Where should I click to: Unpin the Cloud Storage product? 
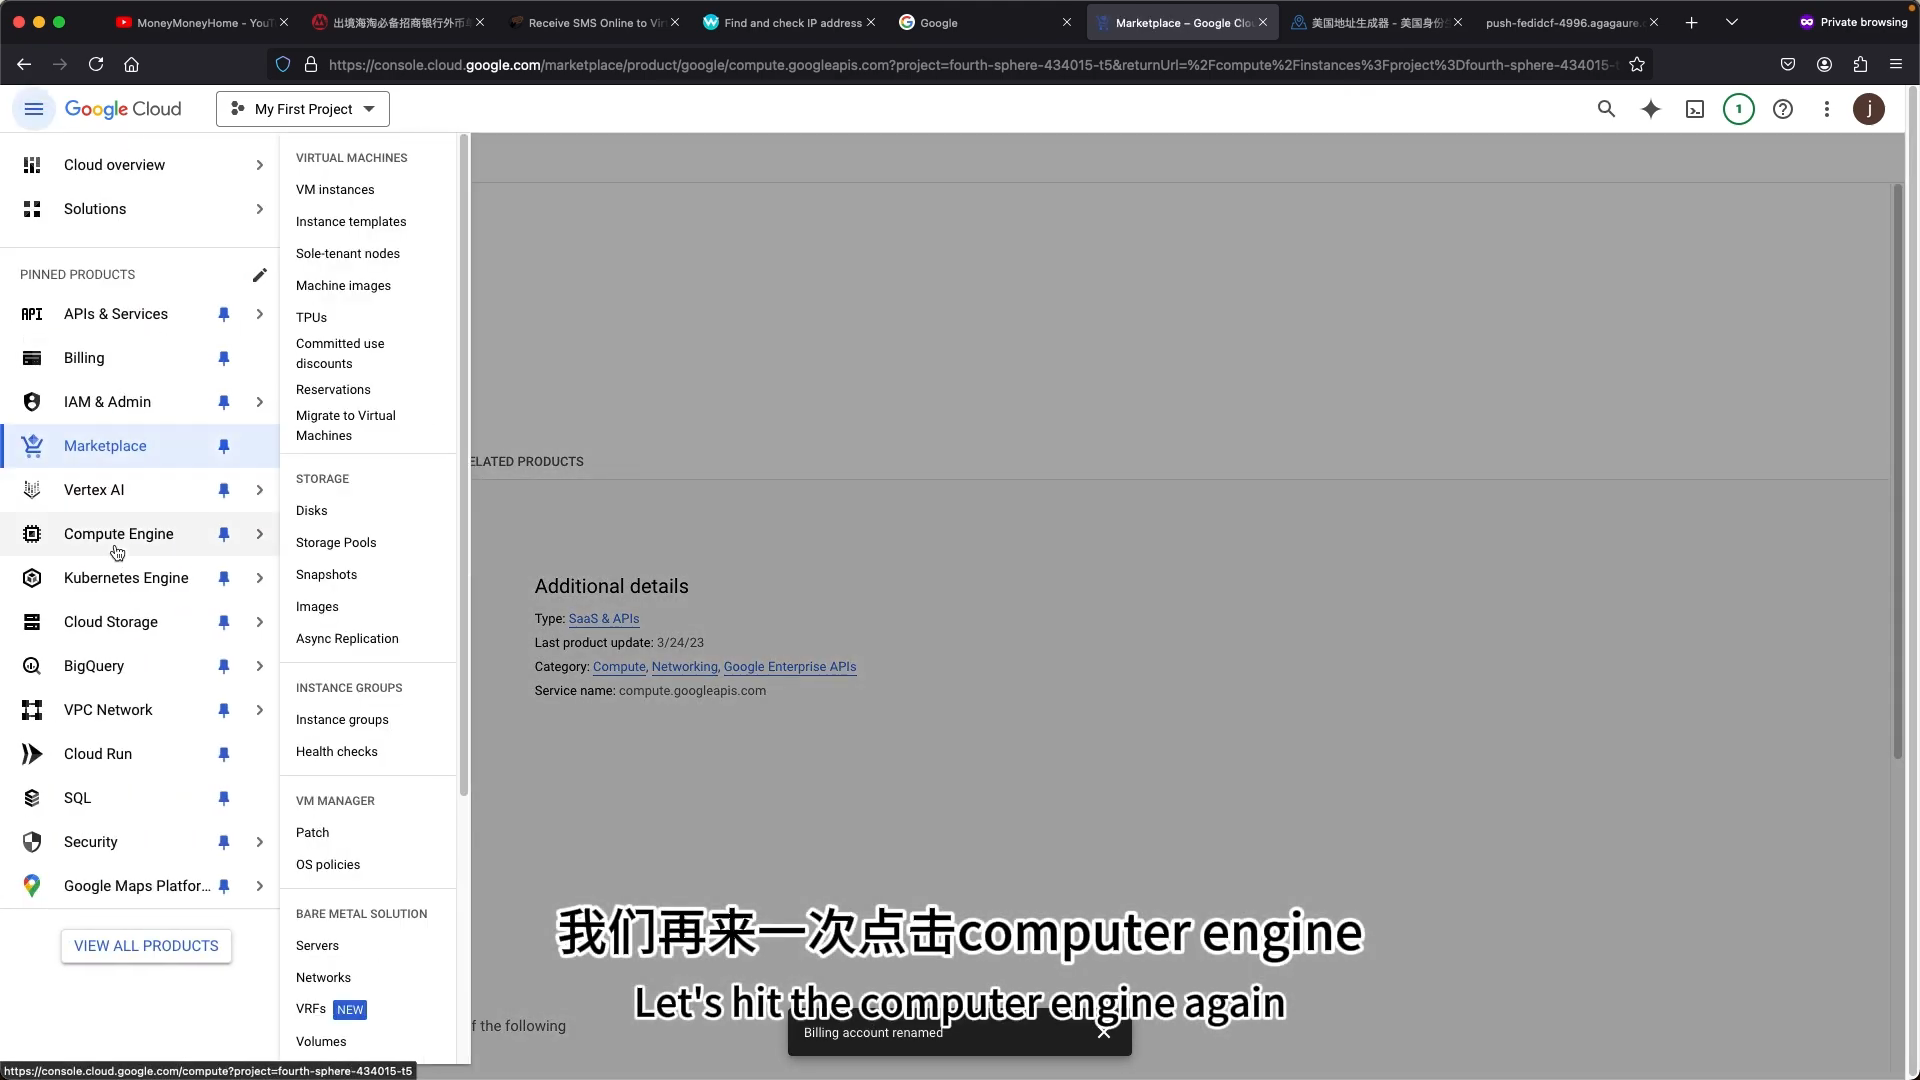coord(224,622)
